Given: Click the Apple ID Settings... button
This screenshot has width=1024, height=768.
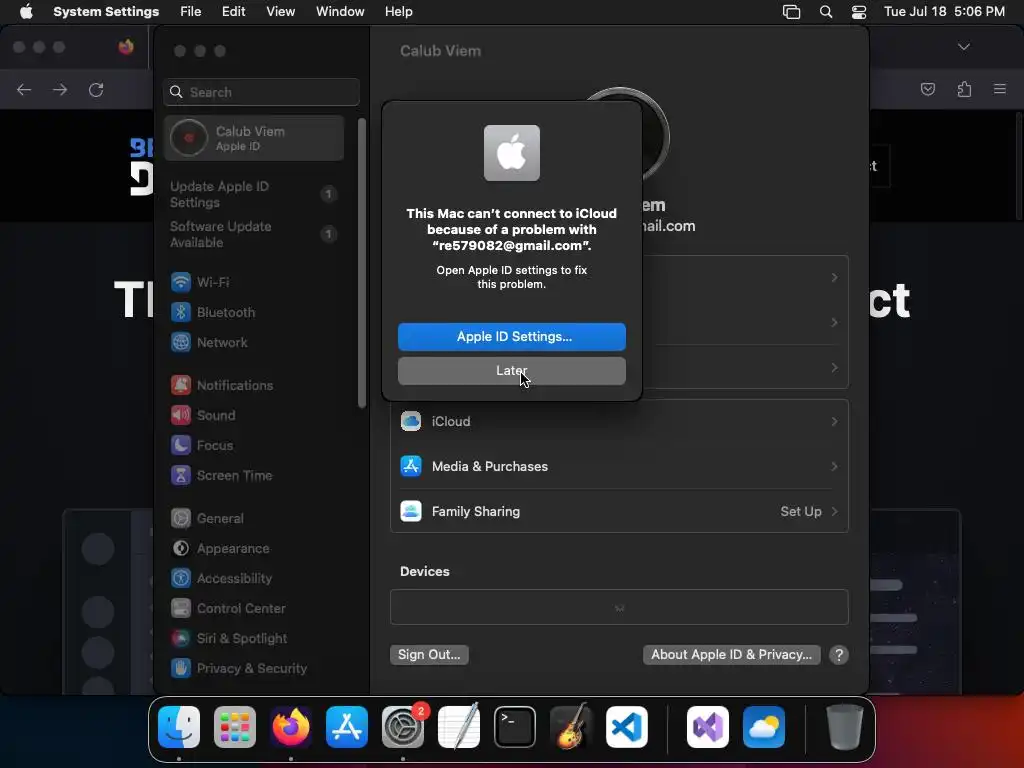Looking at the screenshot, I should tap(511, 336).
